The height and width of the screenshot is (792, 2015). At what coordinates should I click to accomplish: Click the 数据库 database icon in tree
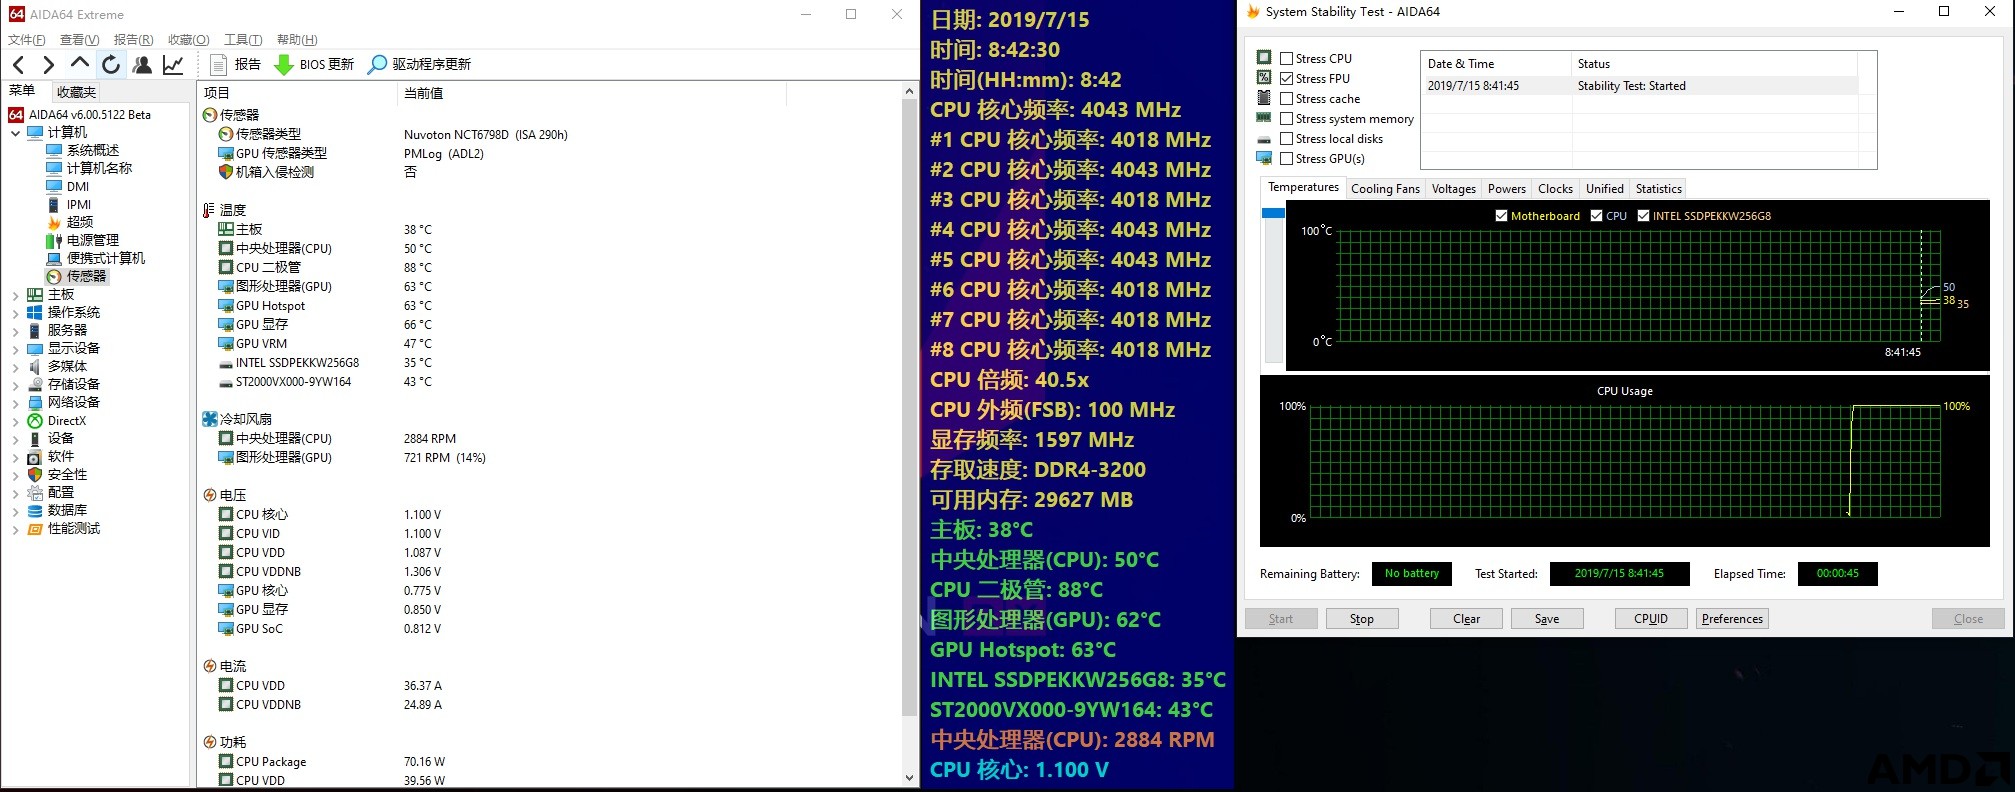pyautogui.click(x=35, y=510)
